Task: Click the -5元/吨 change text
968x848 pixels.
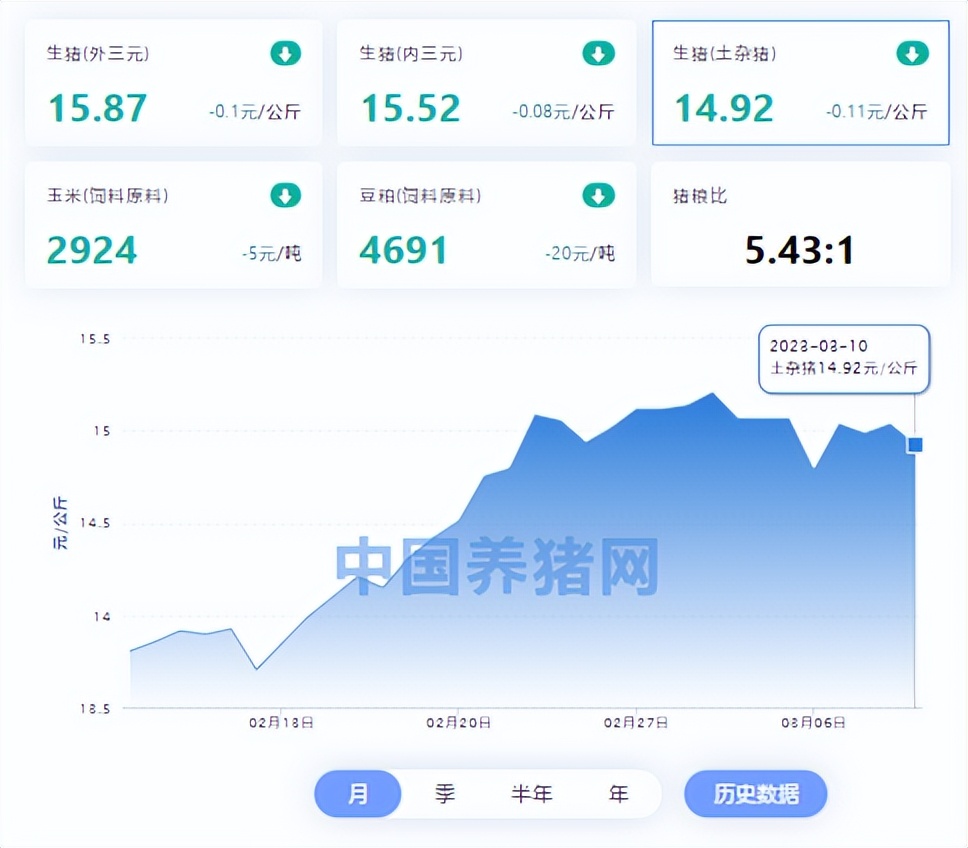Action: (x=272, y=254)
